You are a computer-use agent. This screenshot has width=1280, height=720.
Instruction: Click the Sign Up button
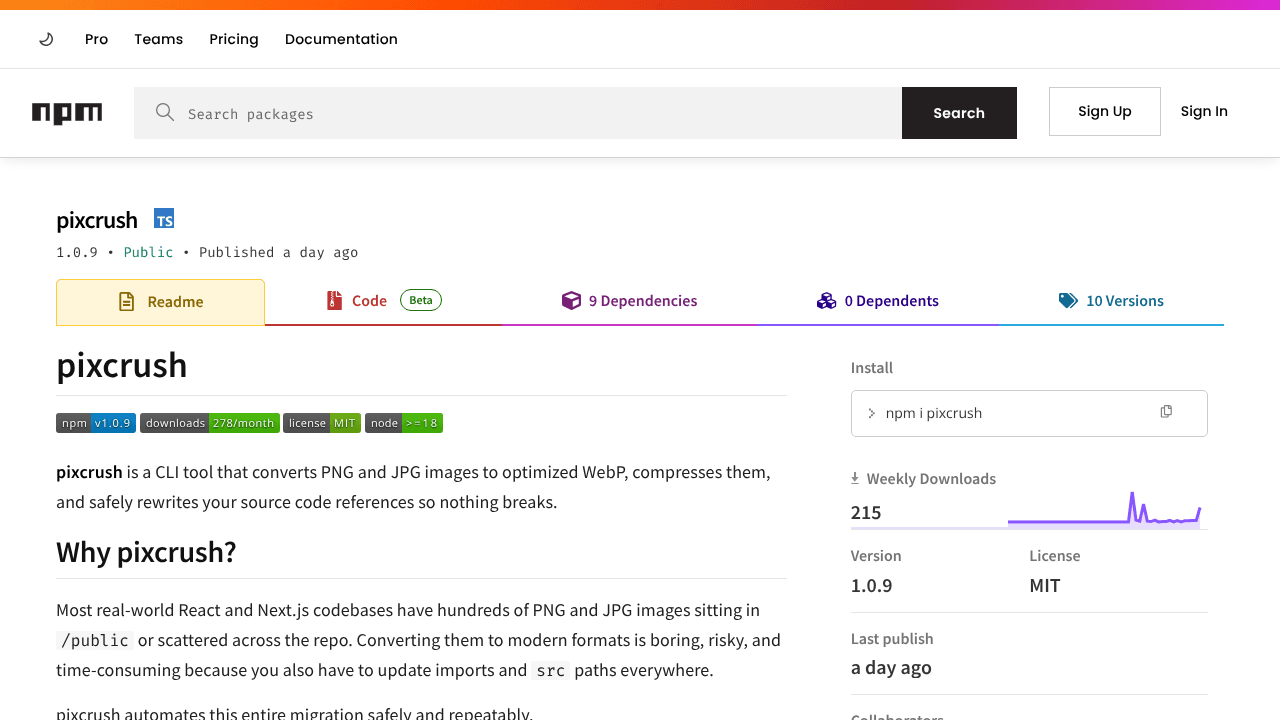pyautogui.click(x=1105, y=111)
